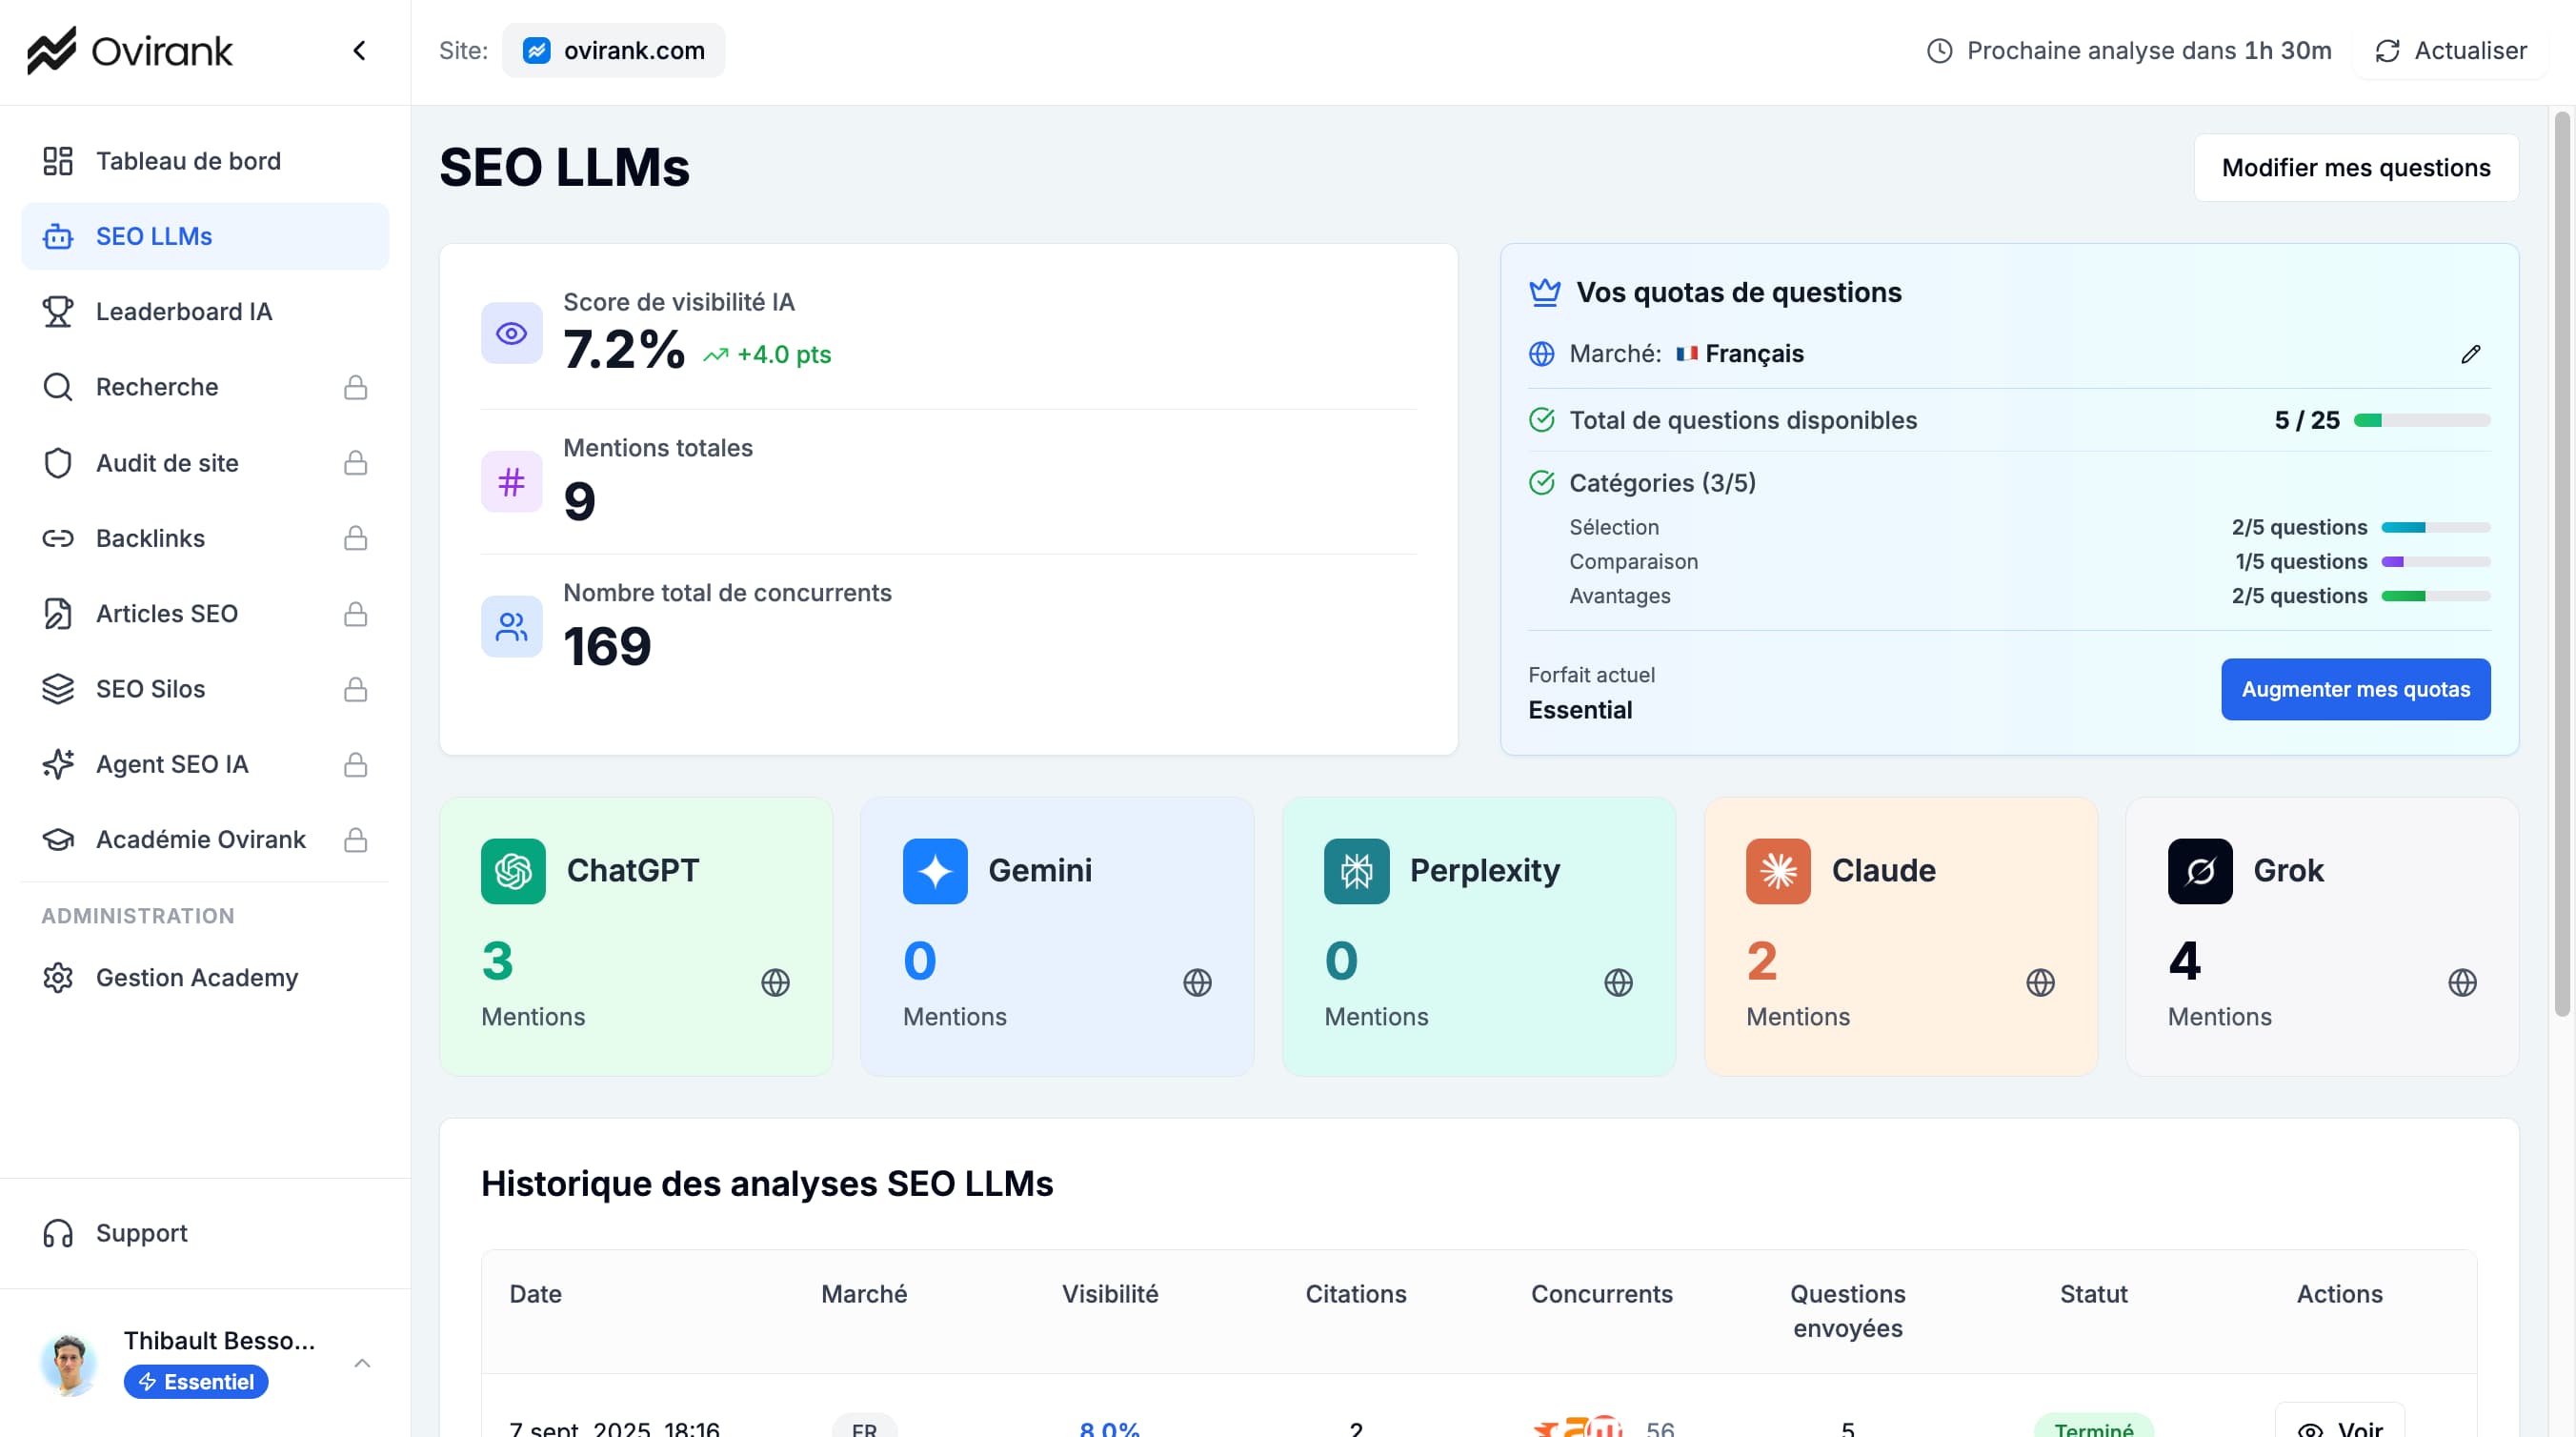Open the Leaderboard IA menu item
The height and width of the screenshot is (1437, 2576).
pyautogui.click(x=184, y=311)
